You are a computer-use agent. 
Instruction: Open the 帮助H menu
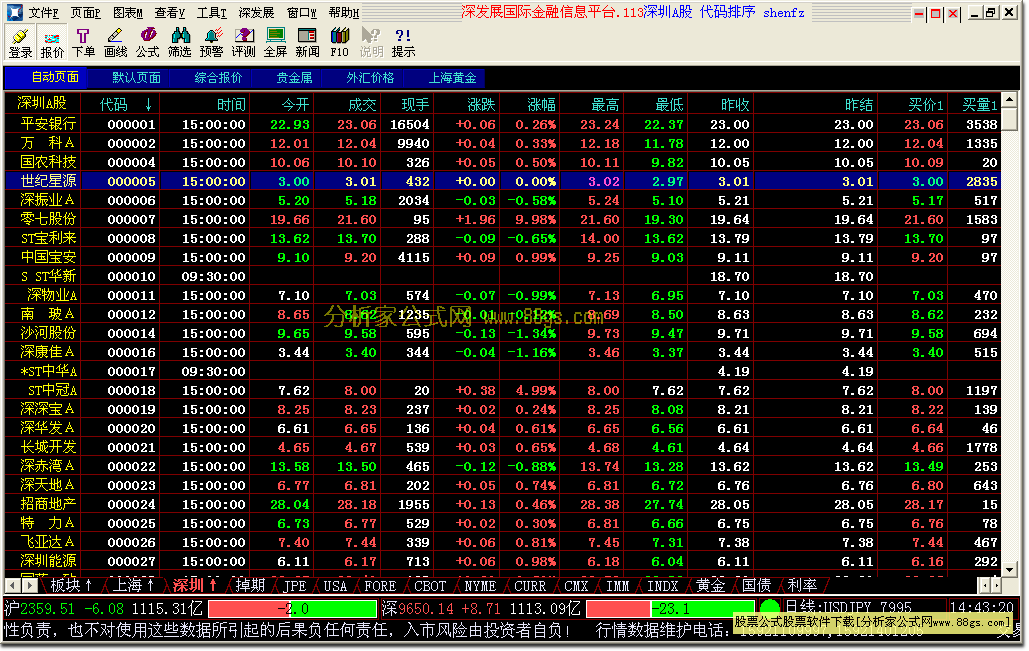click(344, 12)
